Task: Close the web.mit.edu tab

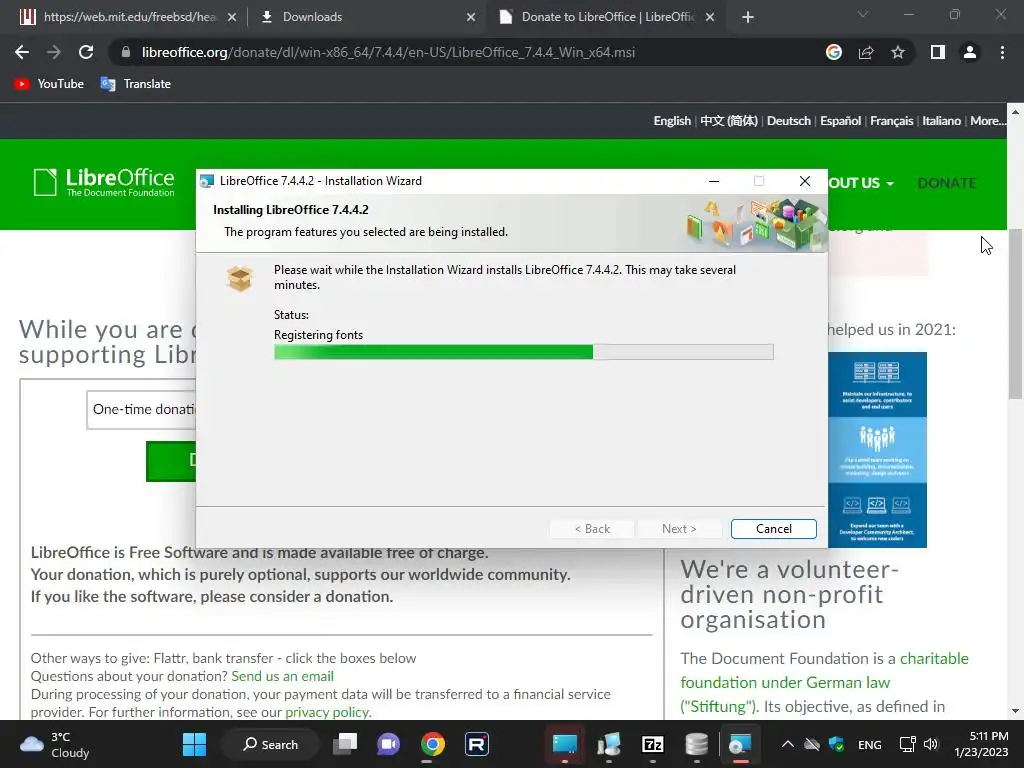Action: 232,17
